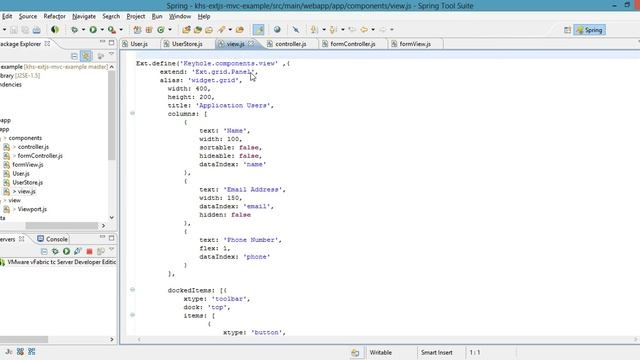Select formView.js in Package Explorer
Viewport: 640px width, 360px height.
[x=27, y=165]
